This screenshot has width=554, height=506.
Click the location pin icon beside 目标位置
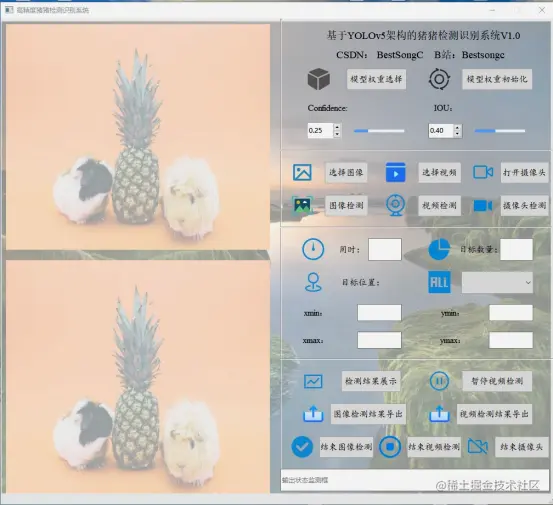click(x=313, y=282)
